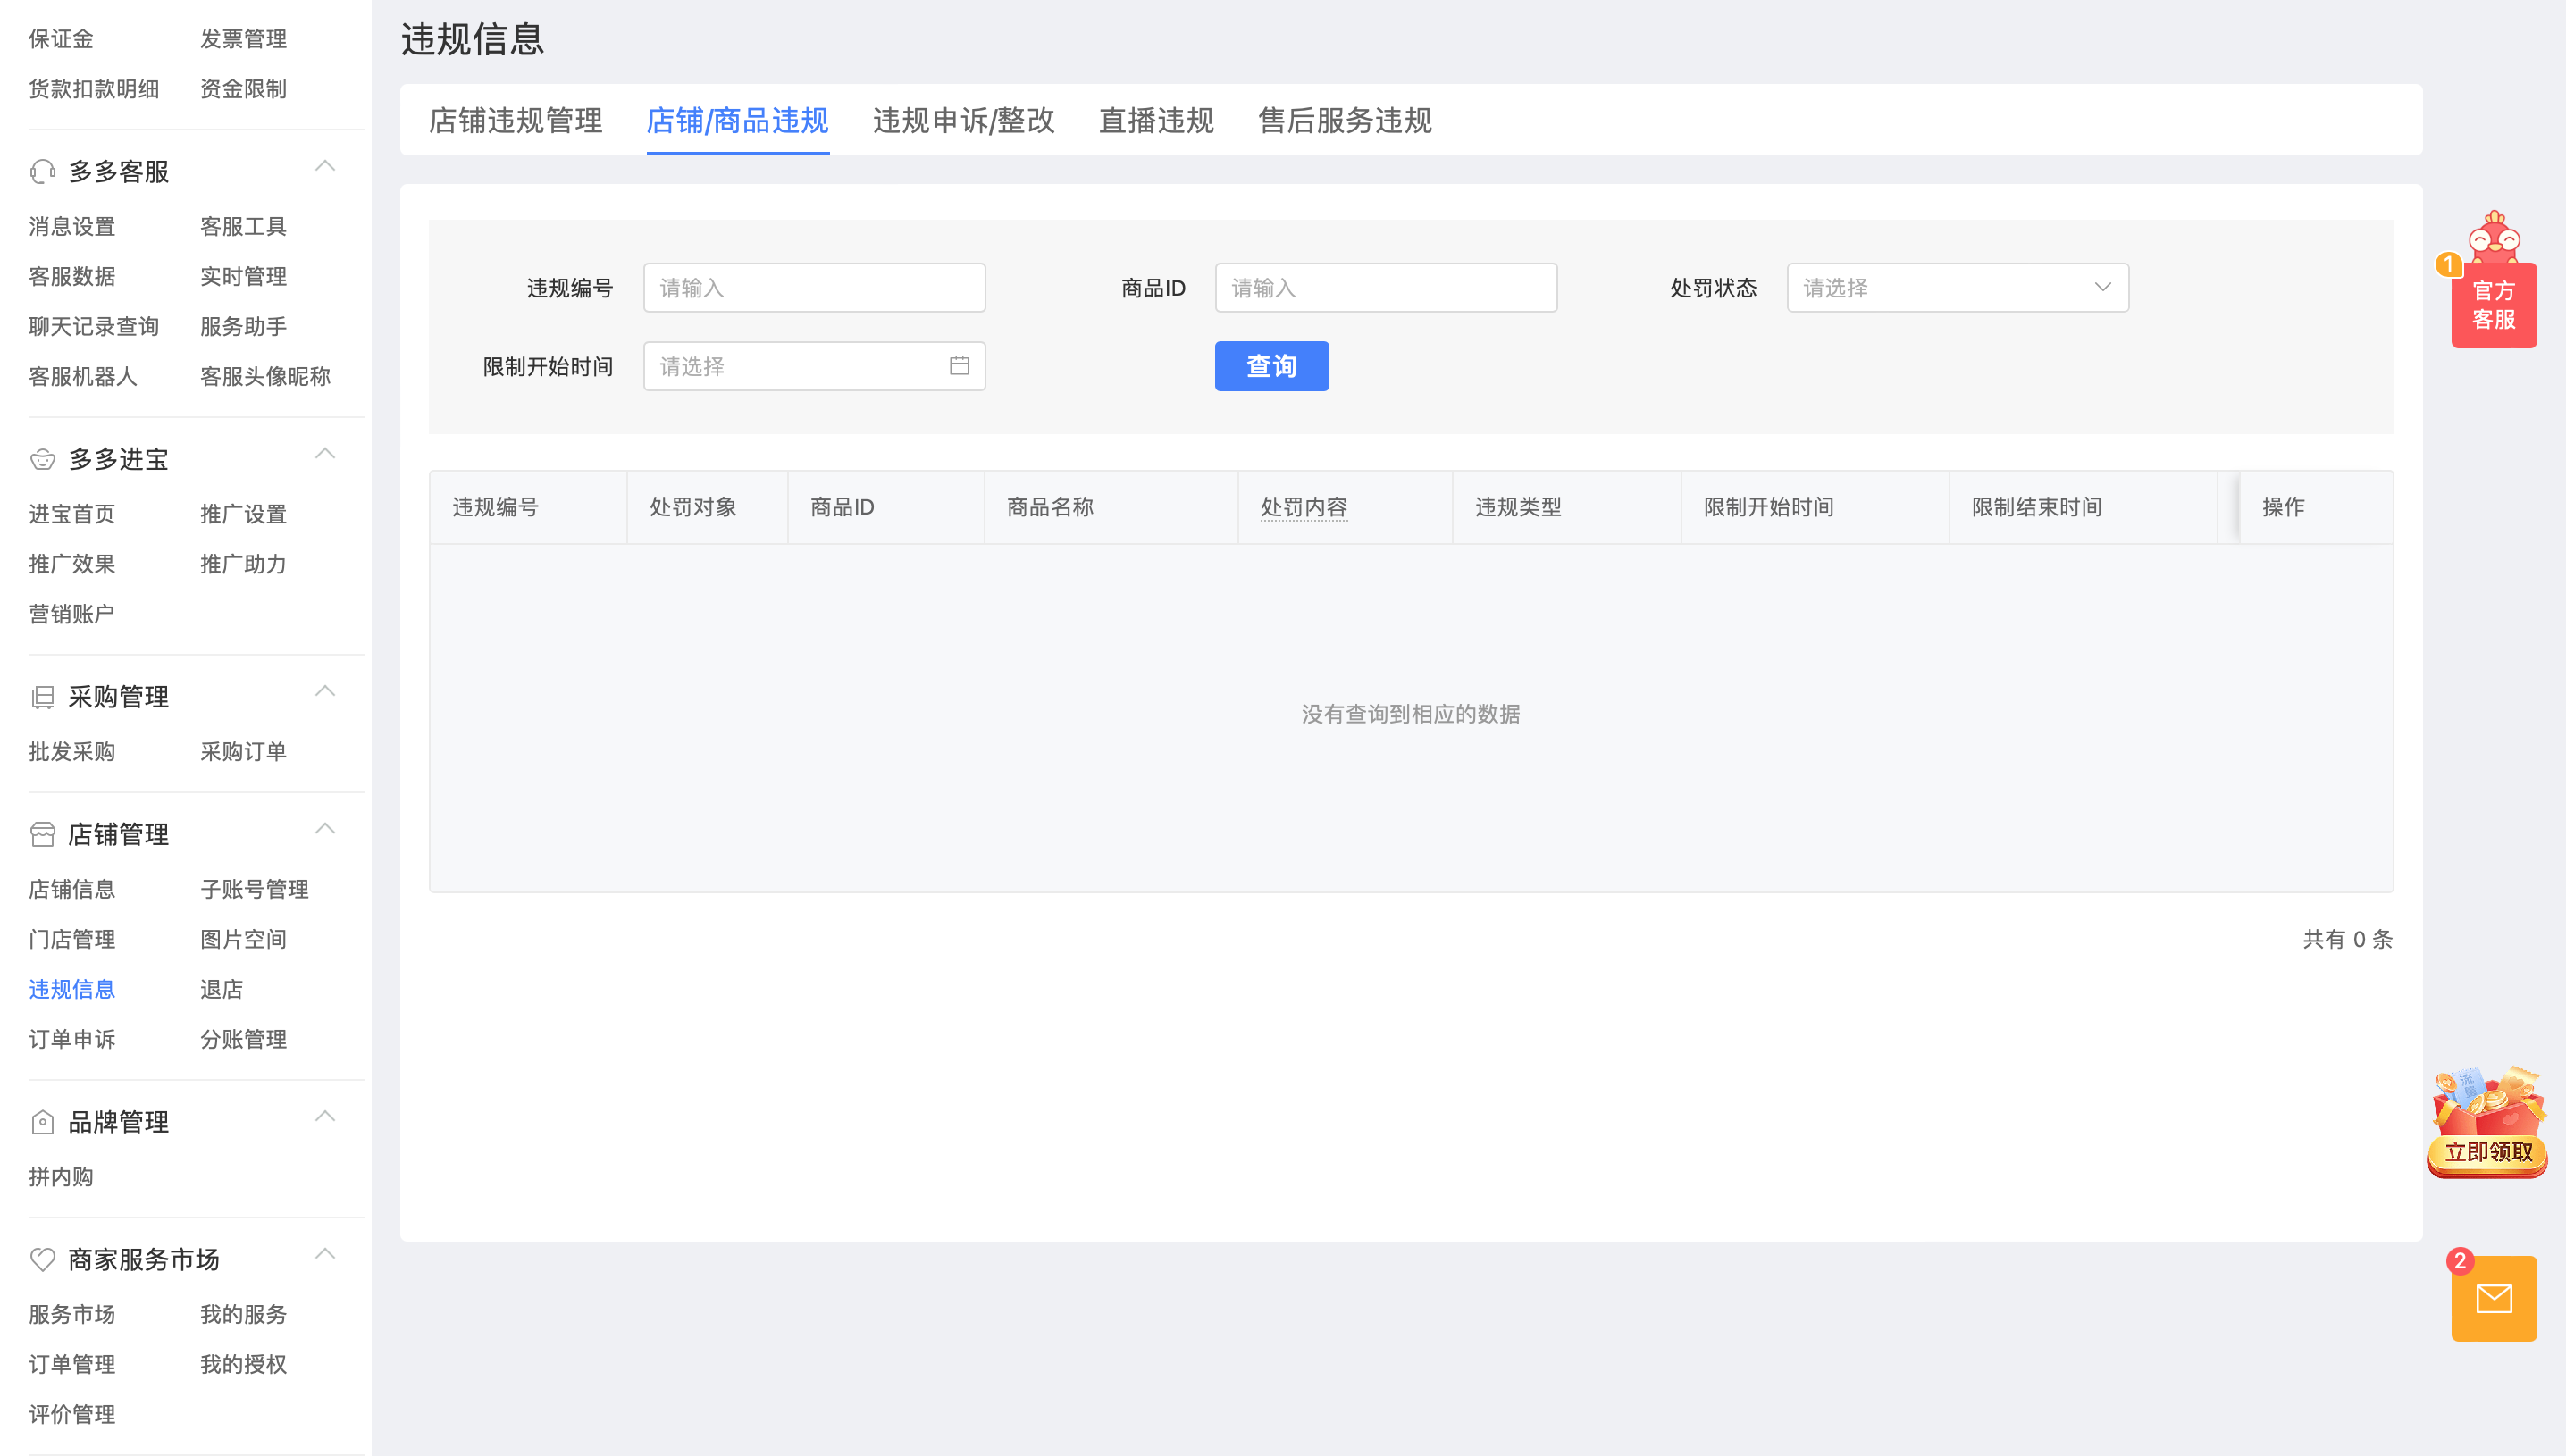Screen dimensions: 2566x1456
Task: Open 推广助力 link
Action: [243, 564]
